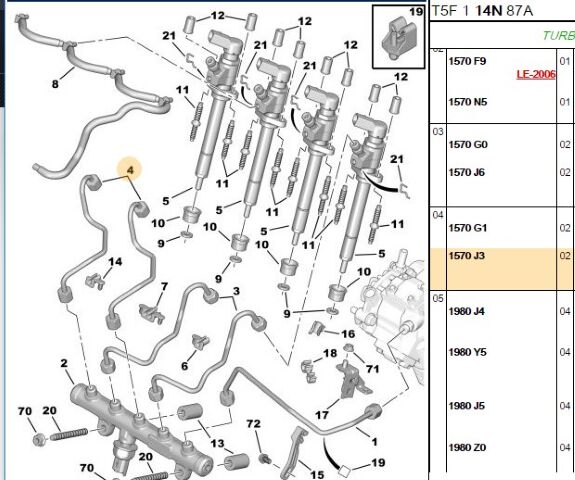Screen dimensions: 575x480
Task: Click the clip thumbnail labeled 19
Action: [x=399, y=37]
